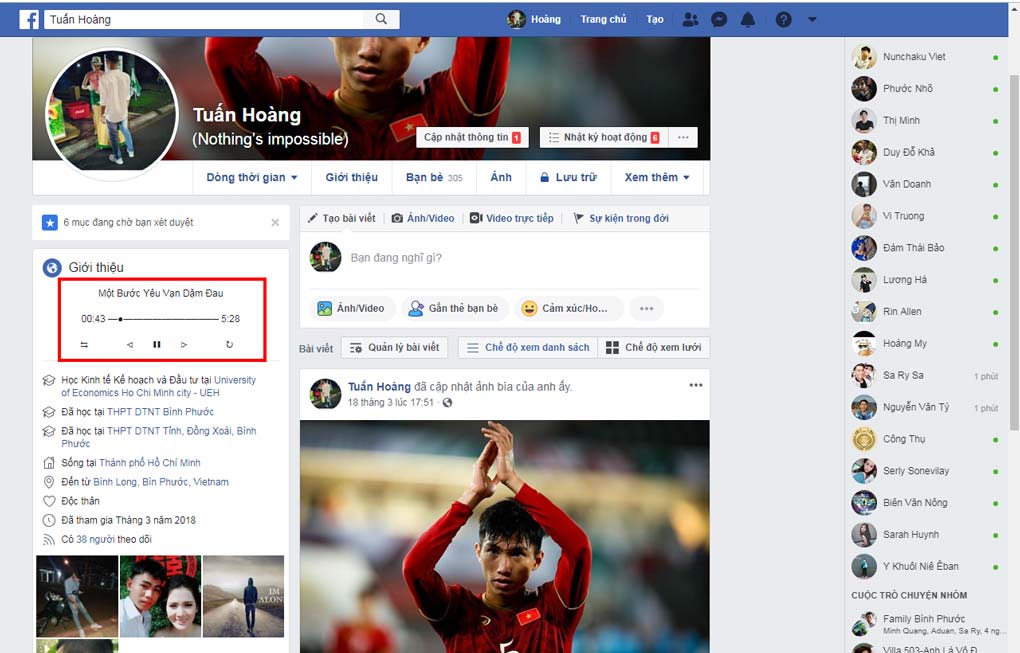
Task: Open the Friend requests icon
Action: pos(690,18)
